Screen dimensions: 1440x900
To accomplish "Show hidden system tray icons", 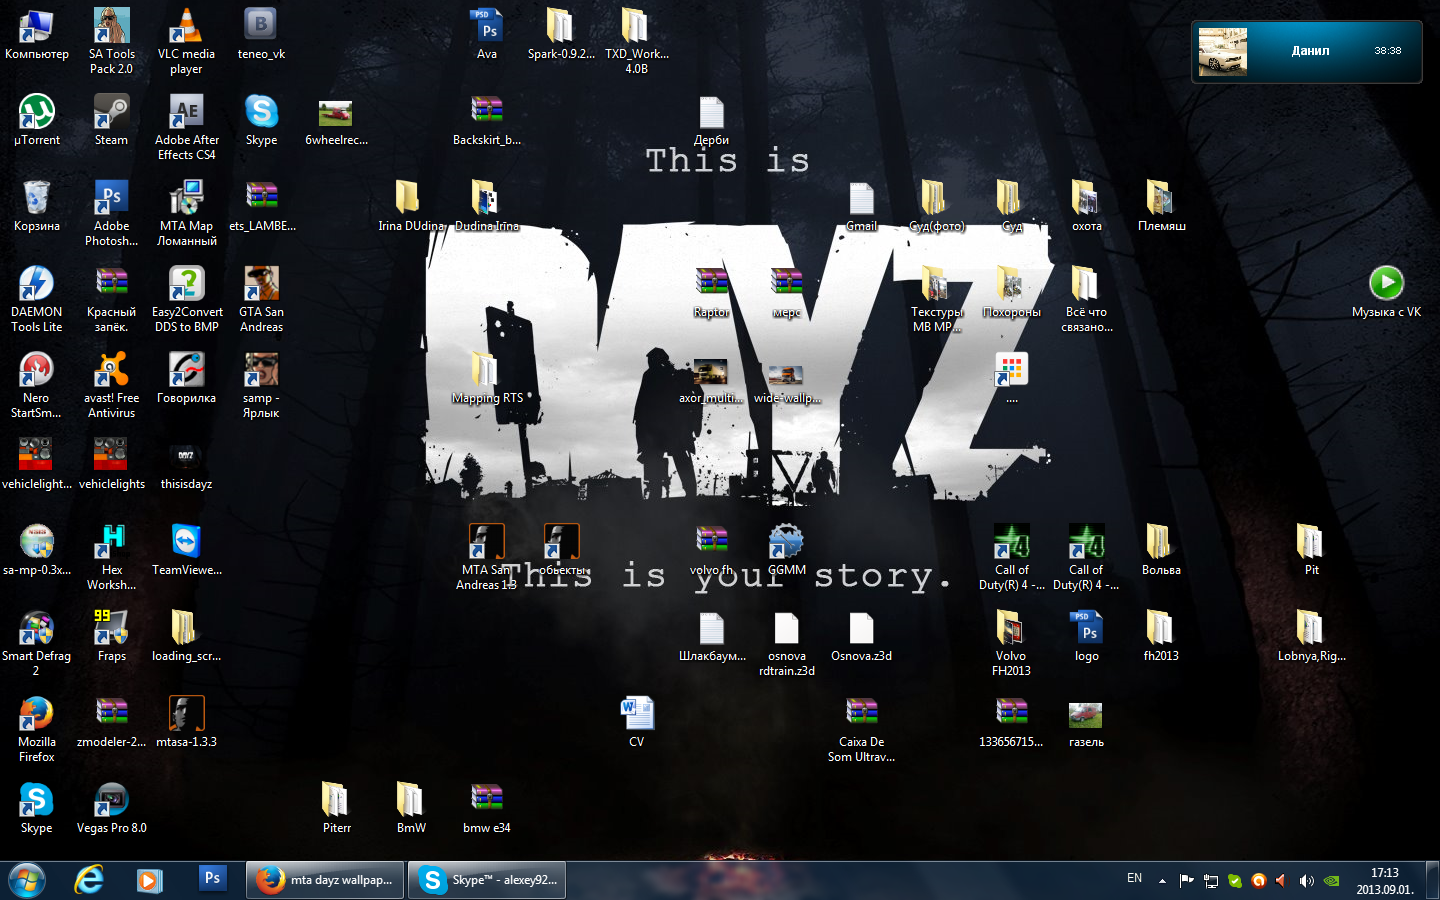I will click(1162, 881).
